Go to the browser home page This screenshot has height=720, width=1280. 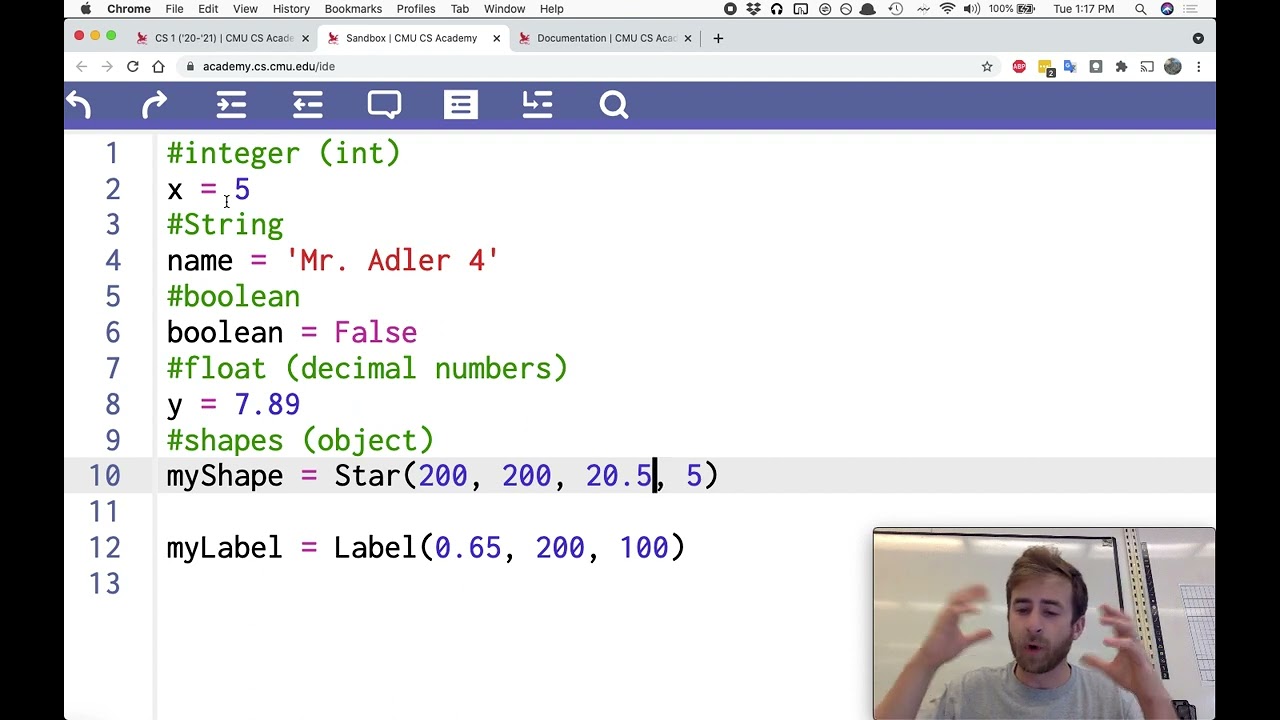(158, 66)
